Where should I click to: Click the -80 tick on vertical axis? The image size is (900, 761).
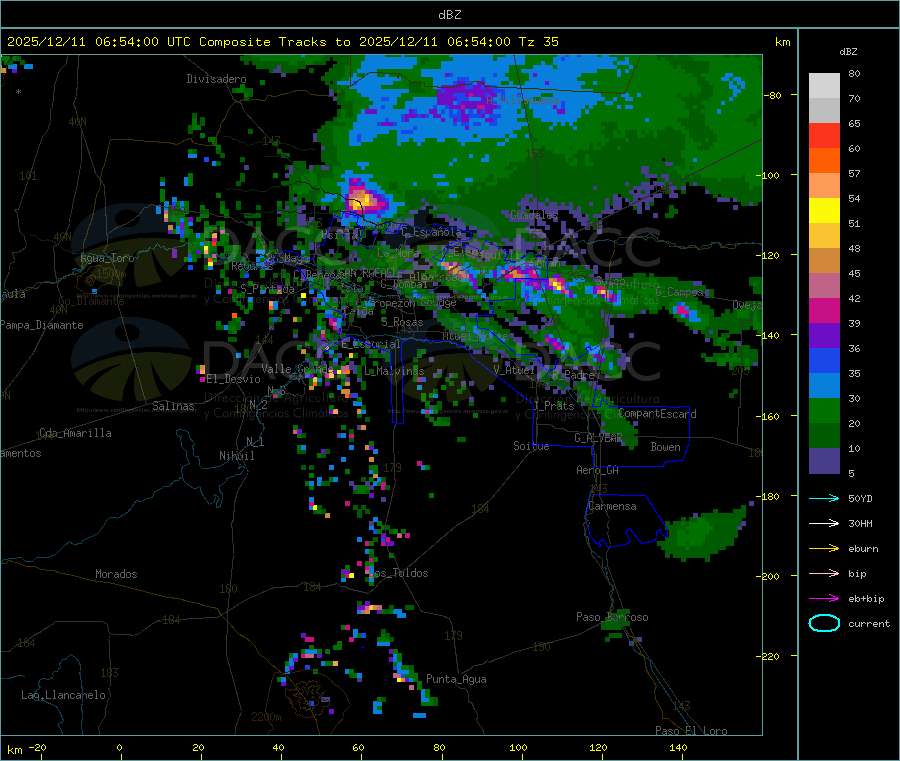(775, 95)
